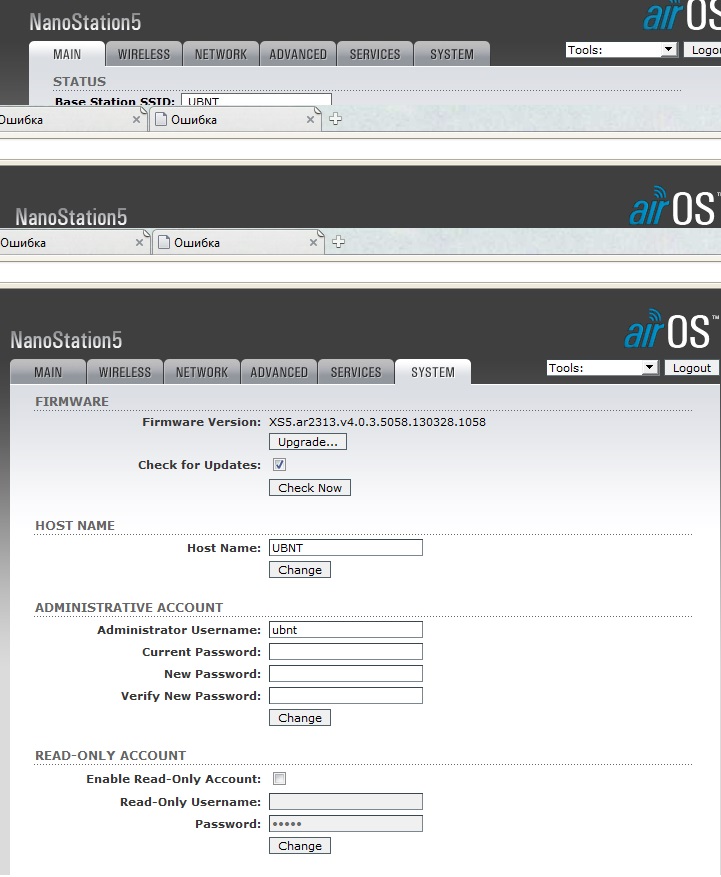Click Change button under Administrative Account
This screenshot has width=721, height=877.
[x=300, y=718]
